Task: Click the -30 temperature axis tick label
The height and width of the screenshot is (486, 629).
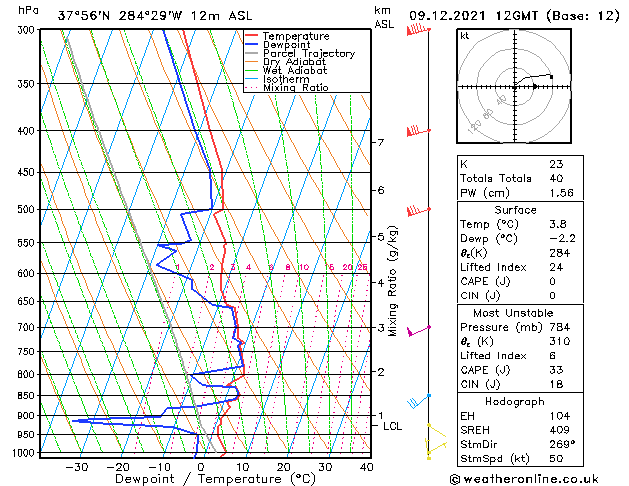Action: tap(77, 467)
